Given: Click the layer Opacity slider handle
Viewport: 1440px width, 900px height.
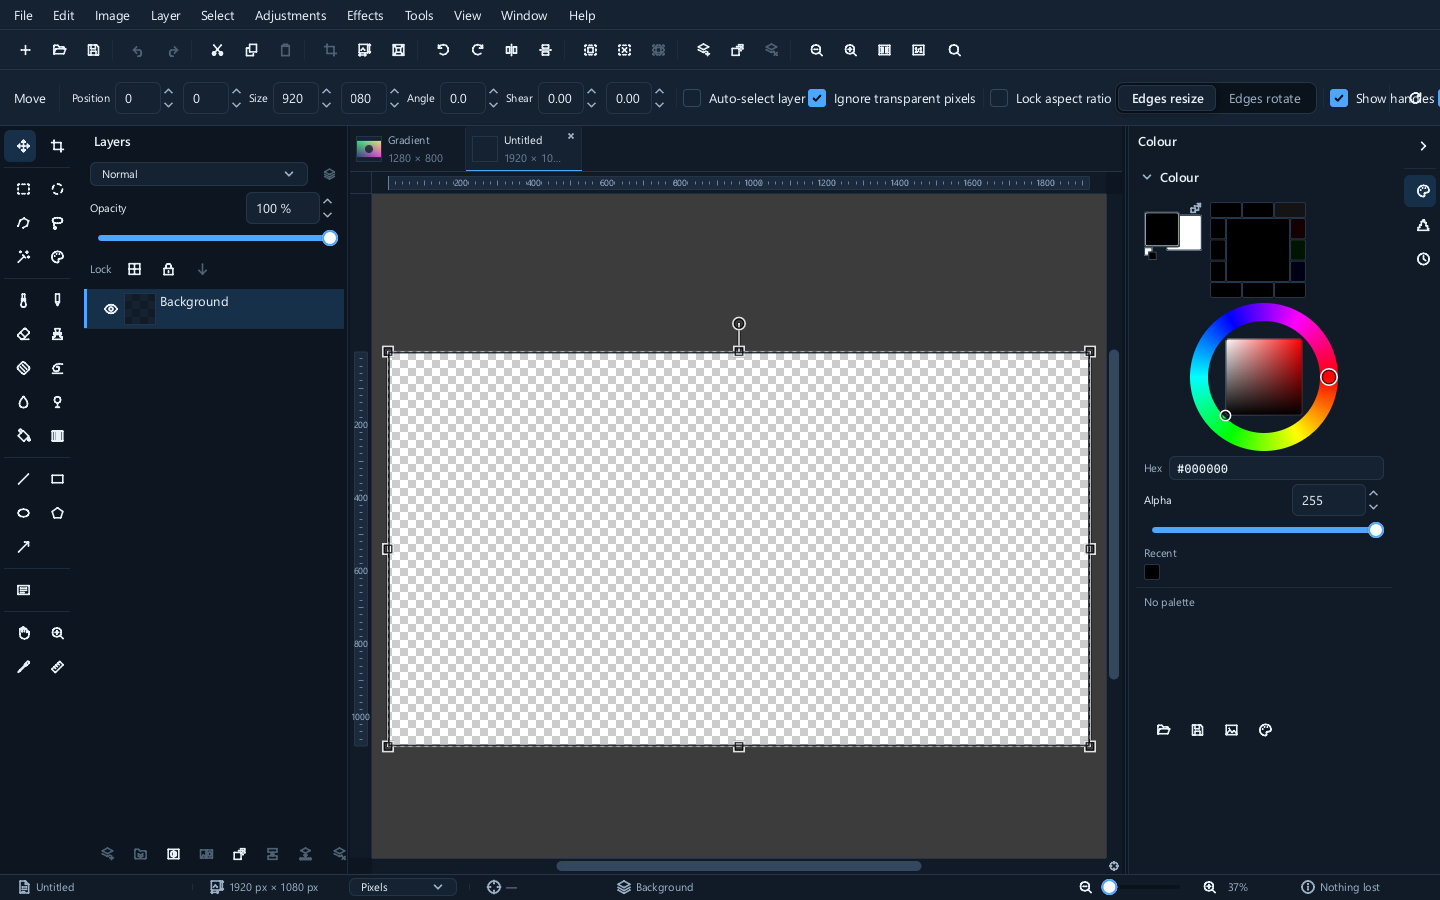Looking at the screenshot, I should click(x=330, y=238).
